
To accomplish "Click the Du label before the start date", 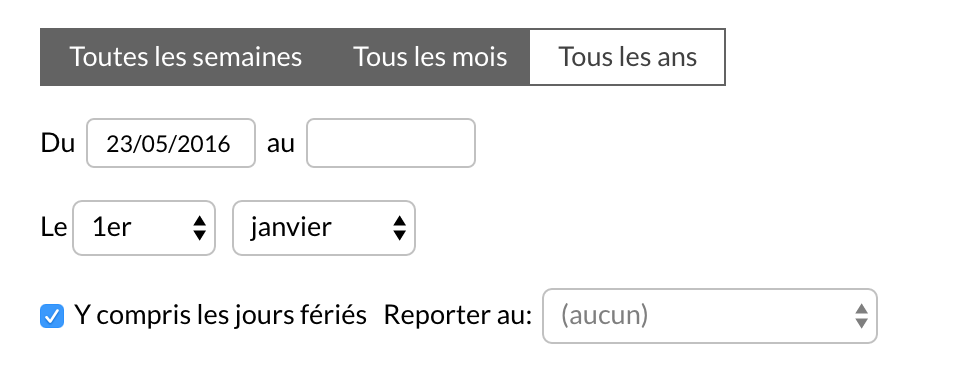I will click(57, 143).
